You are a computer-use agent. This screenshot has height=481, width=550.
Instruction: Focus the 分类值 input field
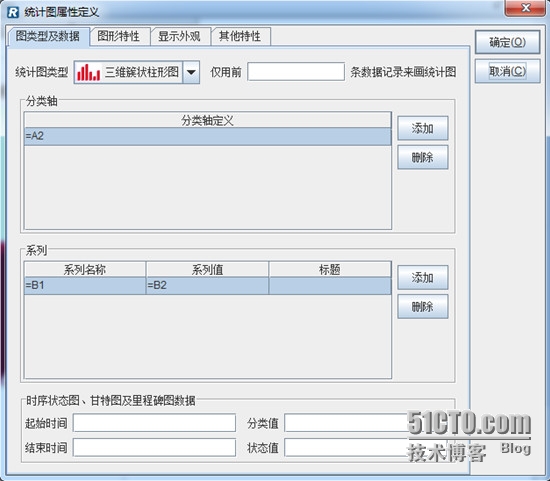point(365,423)
